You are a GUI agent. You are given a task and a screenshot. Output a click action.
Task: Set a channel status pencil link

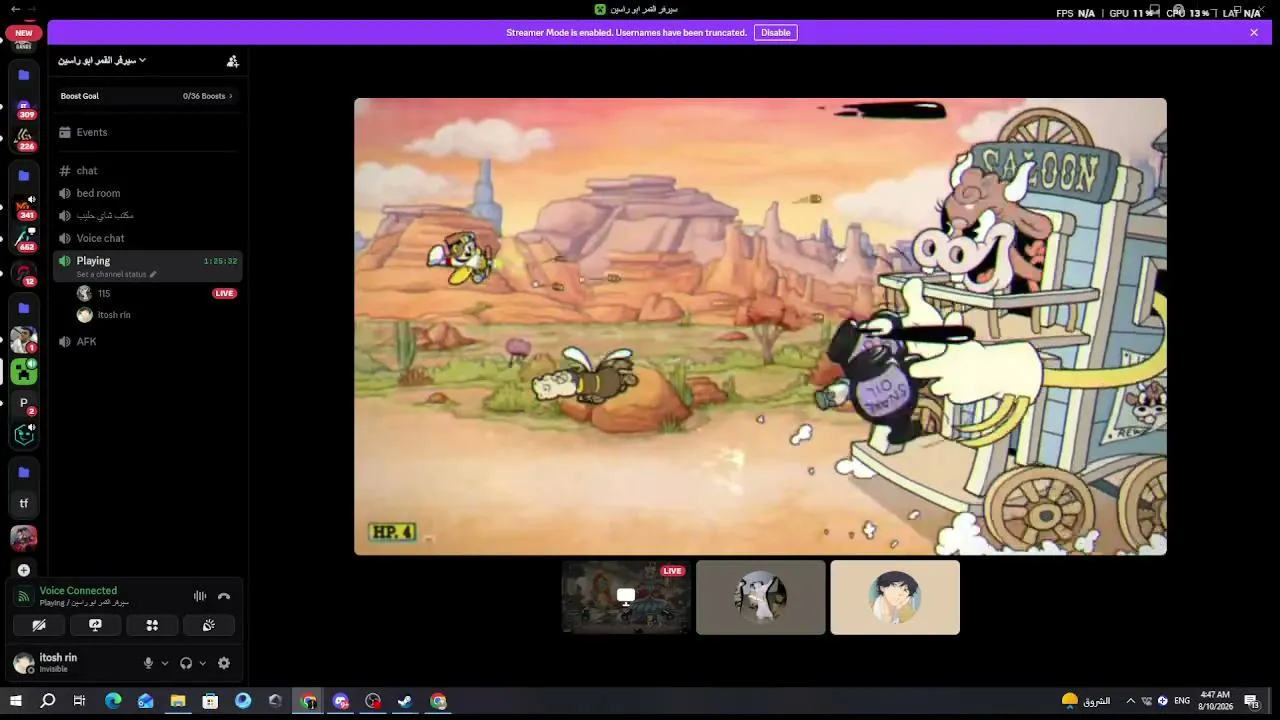[x=117, y=274]
